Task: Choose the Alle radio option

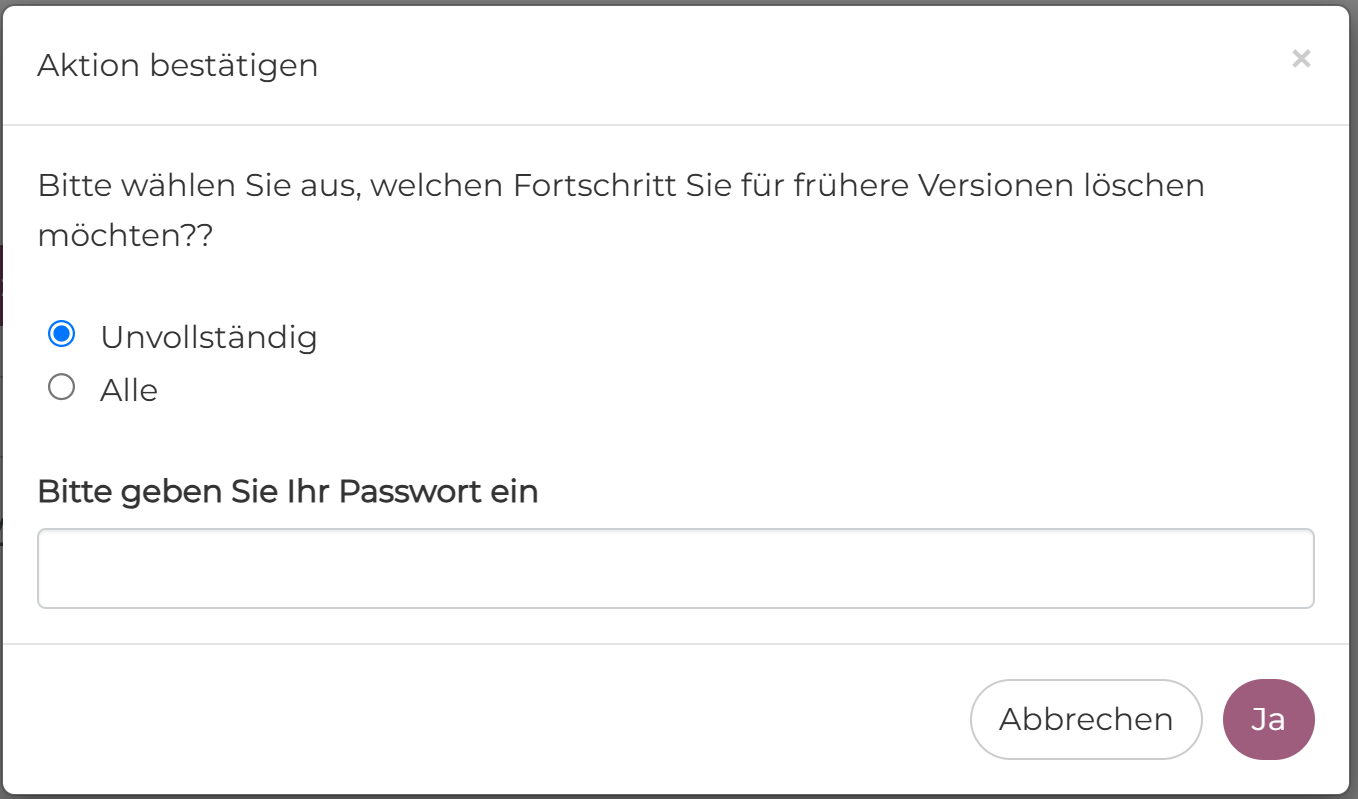Action: pos(62,387)
